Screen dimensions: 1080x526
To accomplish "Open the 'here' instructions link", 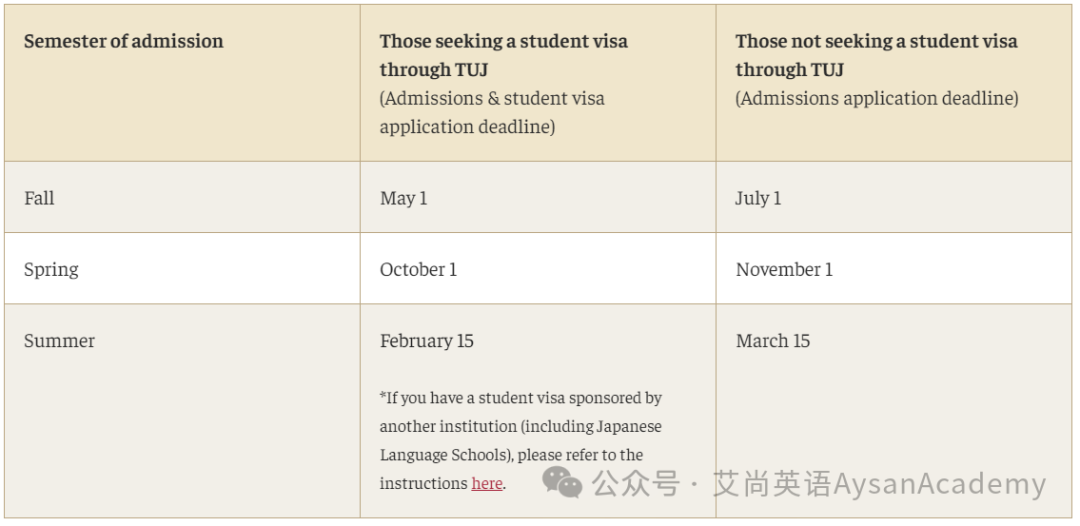I will click(486, 483).
